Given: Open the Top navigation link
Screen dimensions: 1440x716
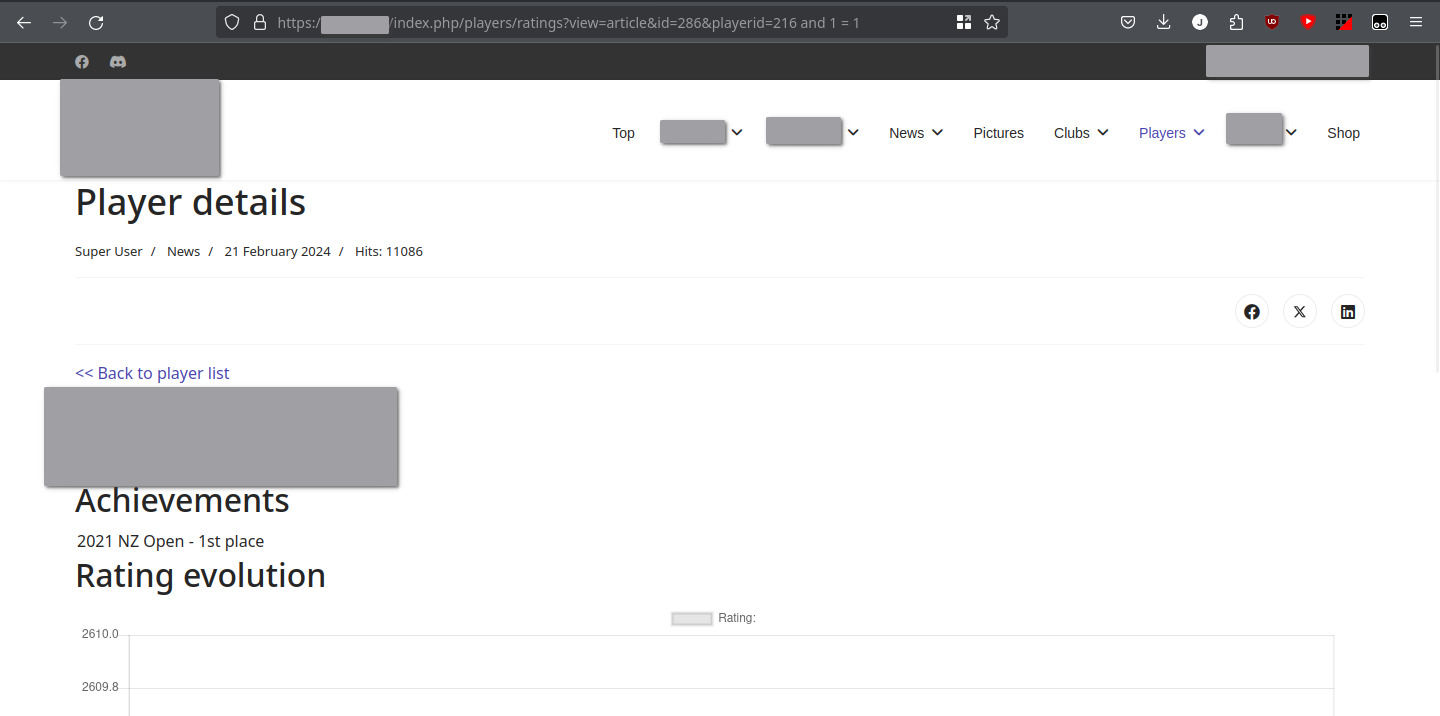Looking at the screenshot, I should click(623, 133).
